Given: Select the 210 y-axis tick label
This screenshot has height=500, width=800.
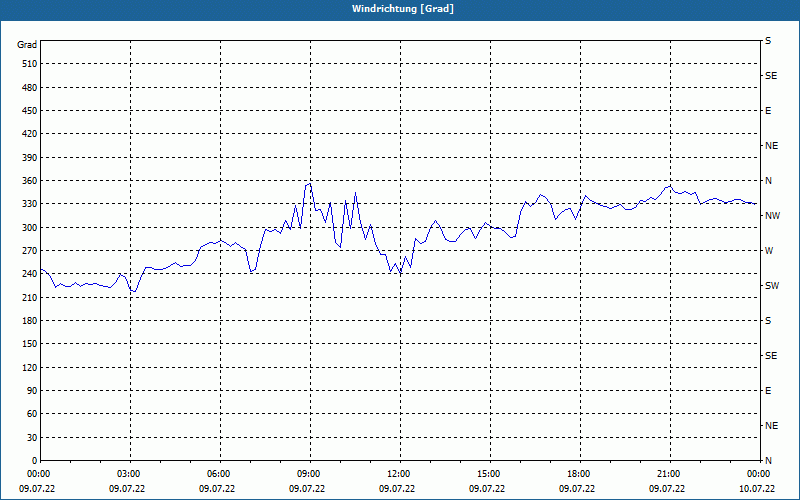Looking at the screenshot, I should [30, 297].
